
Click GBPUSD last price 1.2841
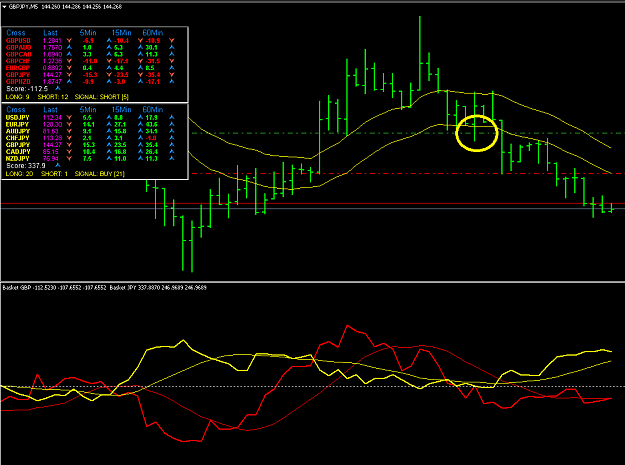pos(52,41)
